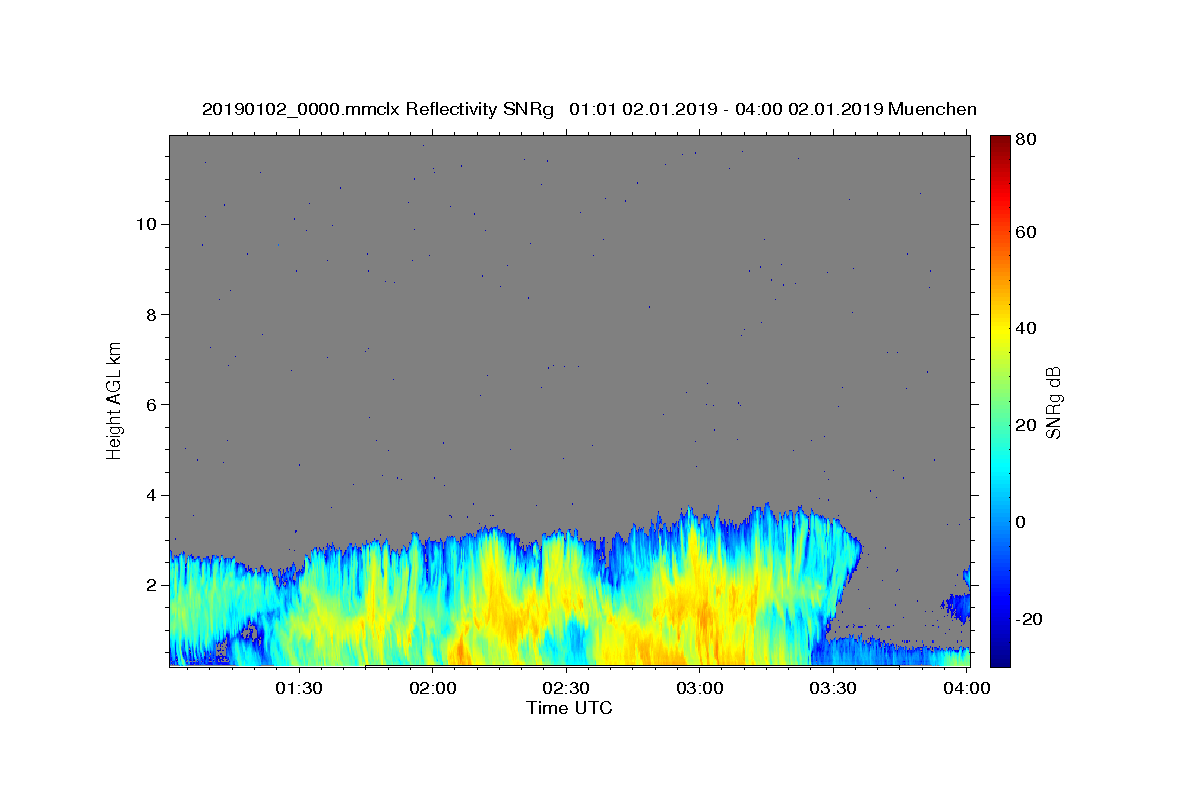Viewport: 1200px width, 800px height.
Task: Click the 02:30 time tick label
Action: (567, 688)
